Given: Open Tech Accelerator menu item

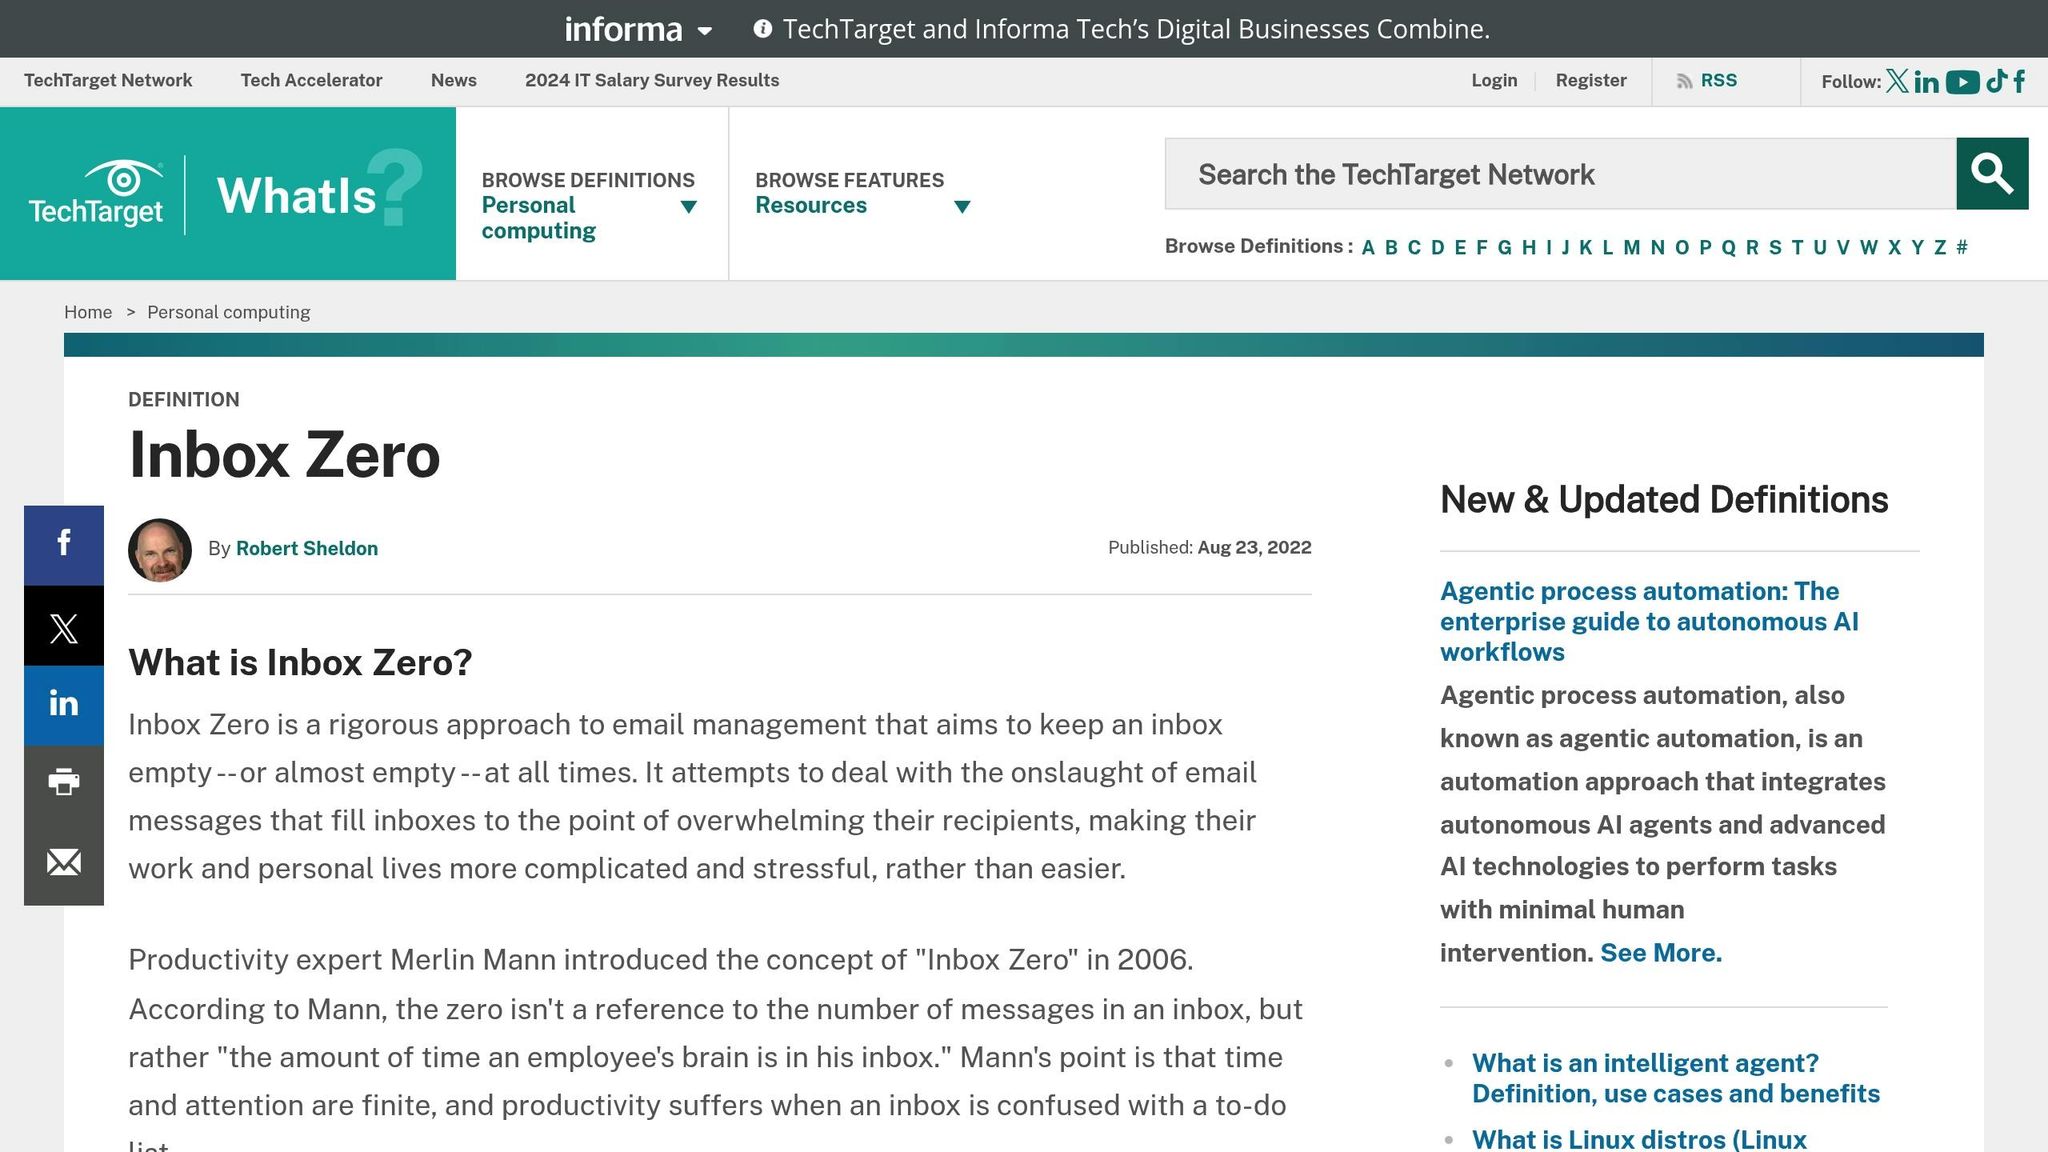Looking at the screenshot, I should (x=311, y=81).
